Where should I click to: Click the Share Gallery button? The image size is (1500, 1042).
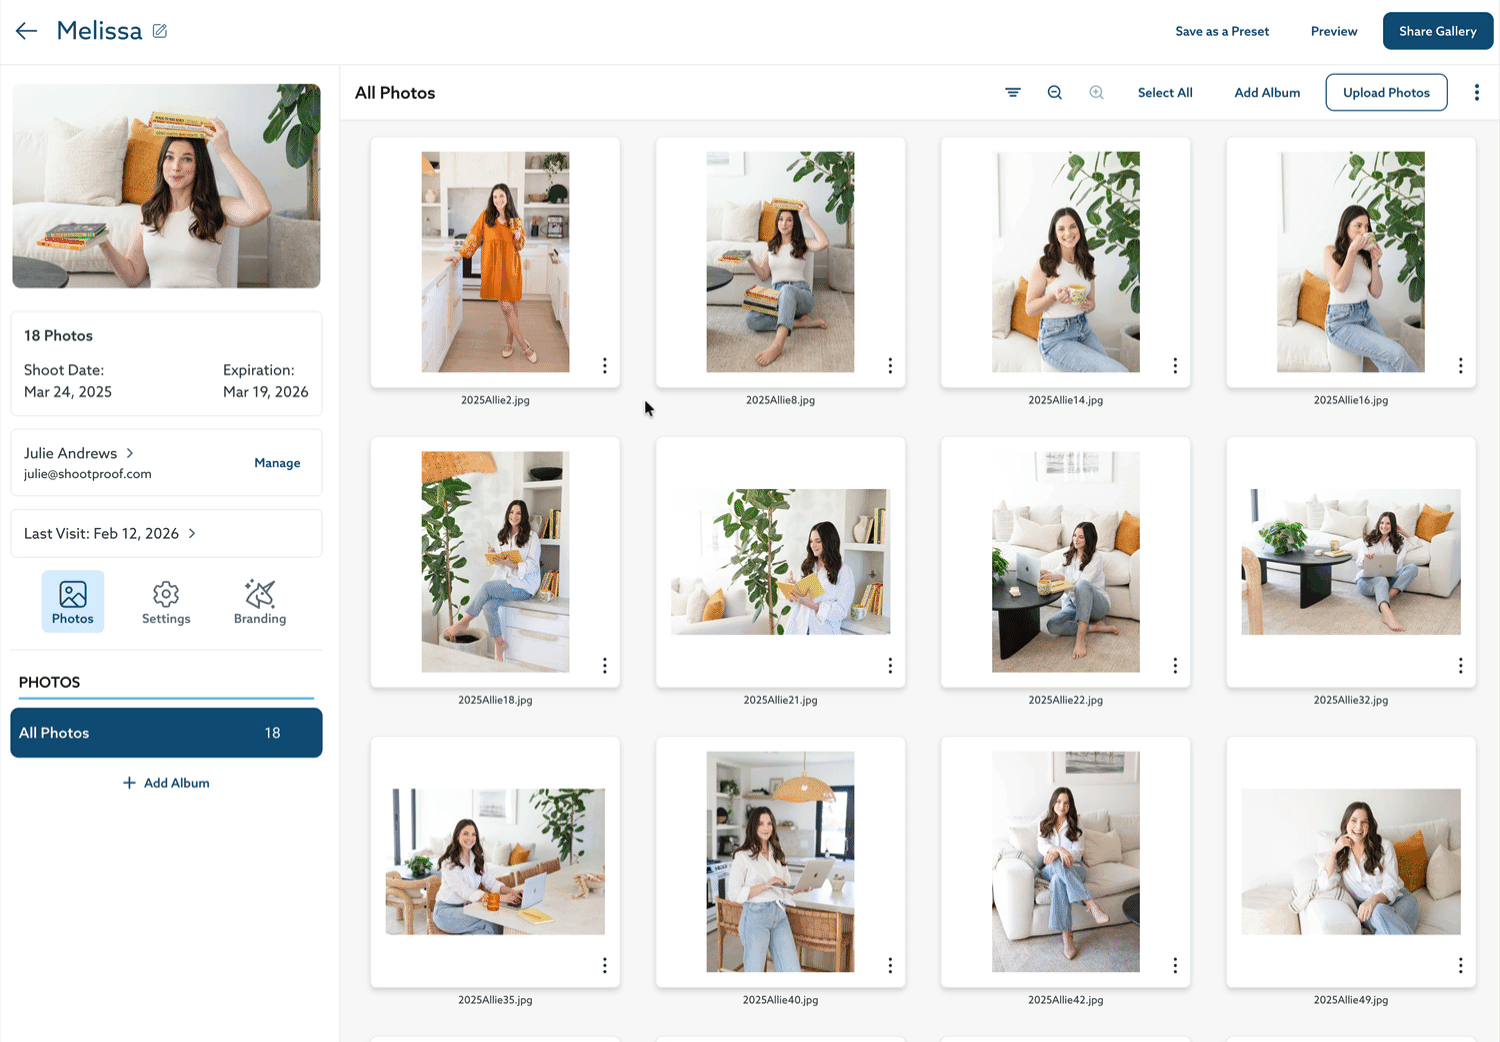(1437, 31)
